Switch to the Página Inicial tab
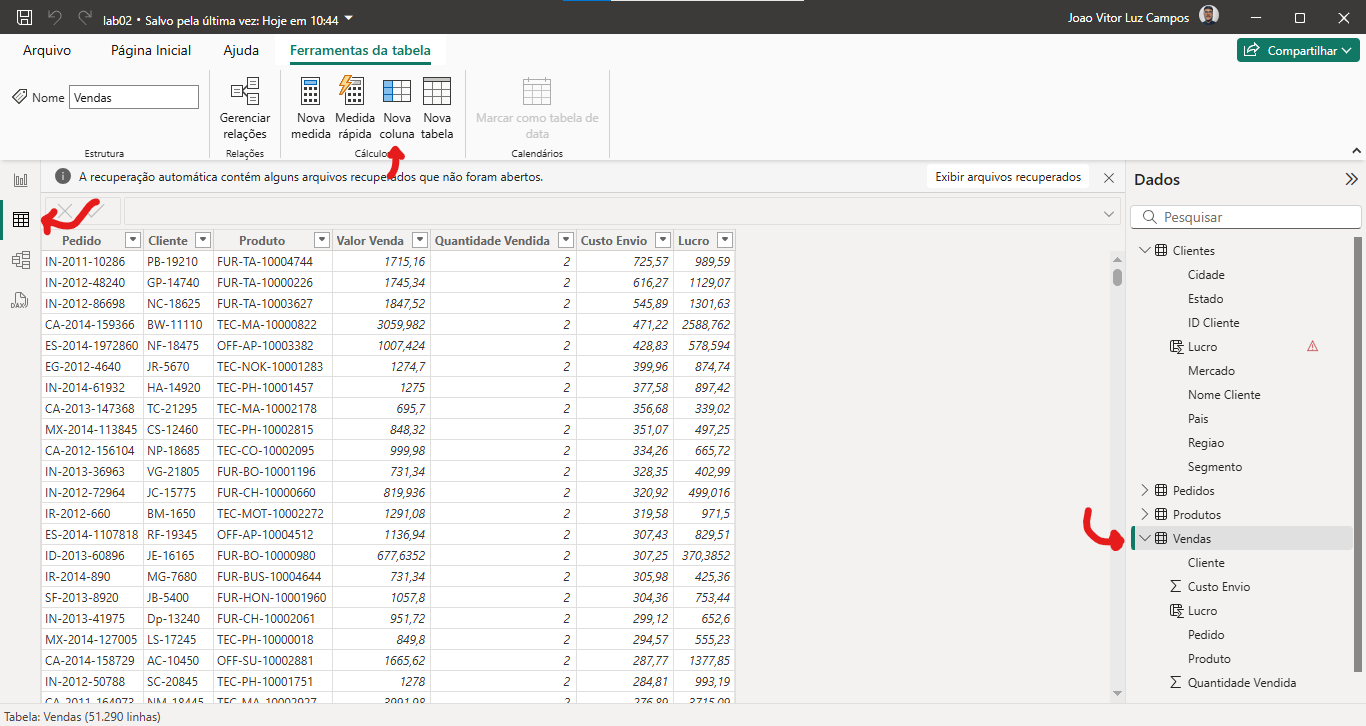1366x726 pixels. point(151,50)
